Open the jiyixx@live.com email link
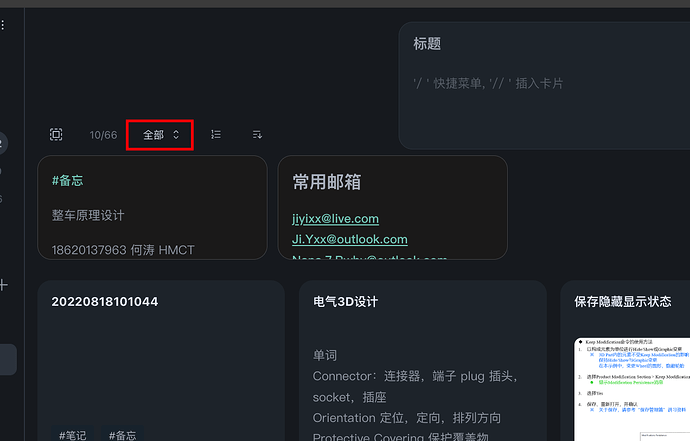Image resolution: width=690 pixels, height=441 pixels. (x=335, y=218)
